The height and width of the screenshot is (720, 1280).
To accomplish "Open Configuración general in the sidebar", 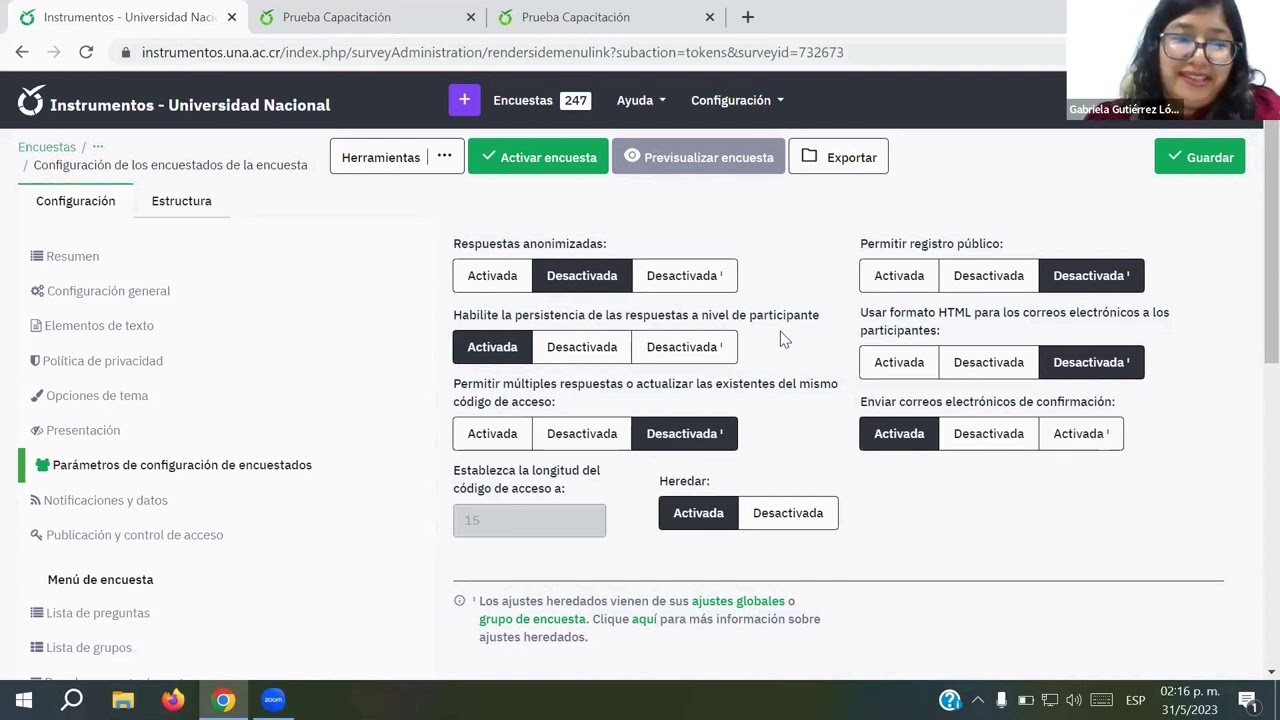I will 108,291.
